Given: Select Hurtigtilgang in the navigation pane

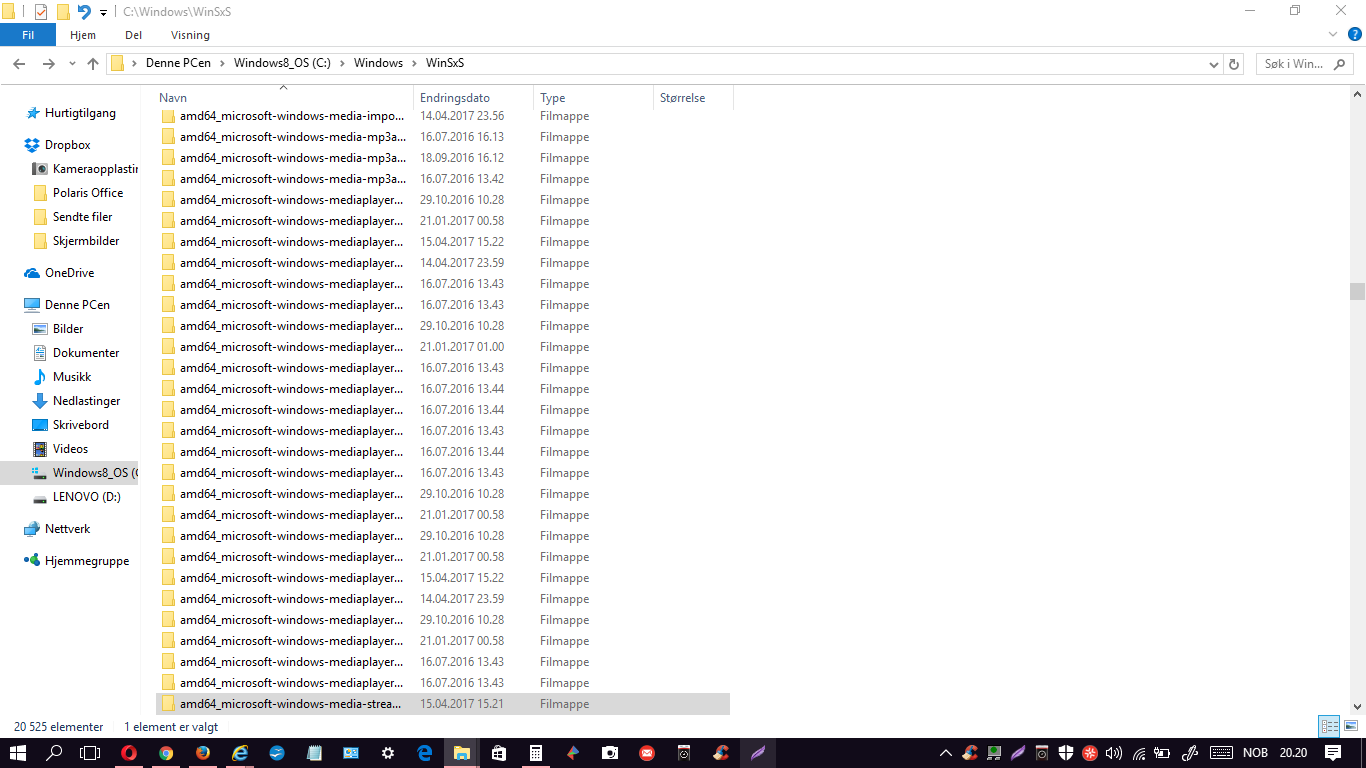Looking at the screenshot, I should 70,113.
